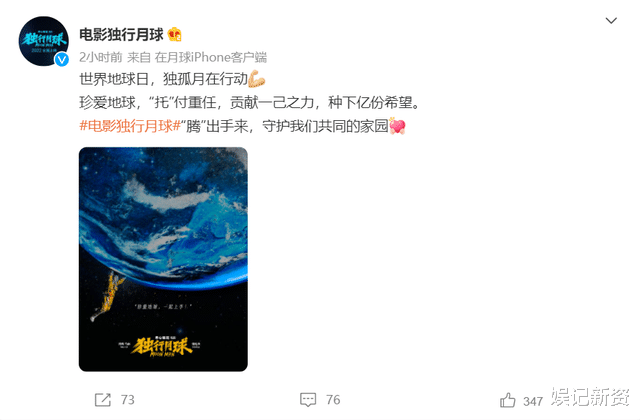Click the comment count 76
Image resolution: width=640 pixels, height=420 pixels.
pos(333,400)
